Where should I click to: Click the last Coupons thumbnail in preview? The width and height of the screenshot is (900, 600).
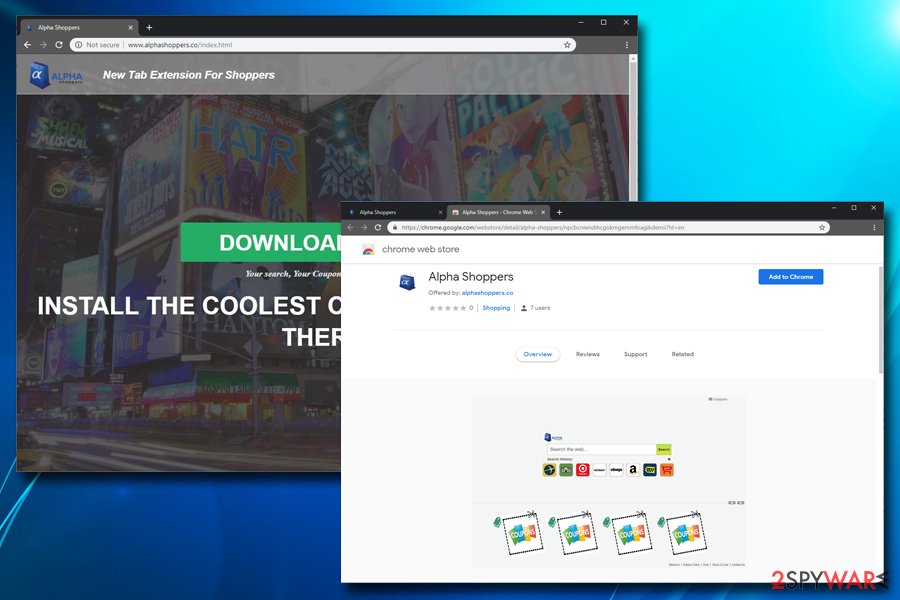[686, 533]
